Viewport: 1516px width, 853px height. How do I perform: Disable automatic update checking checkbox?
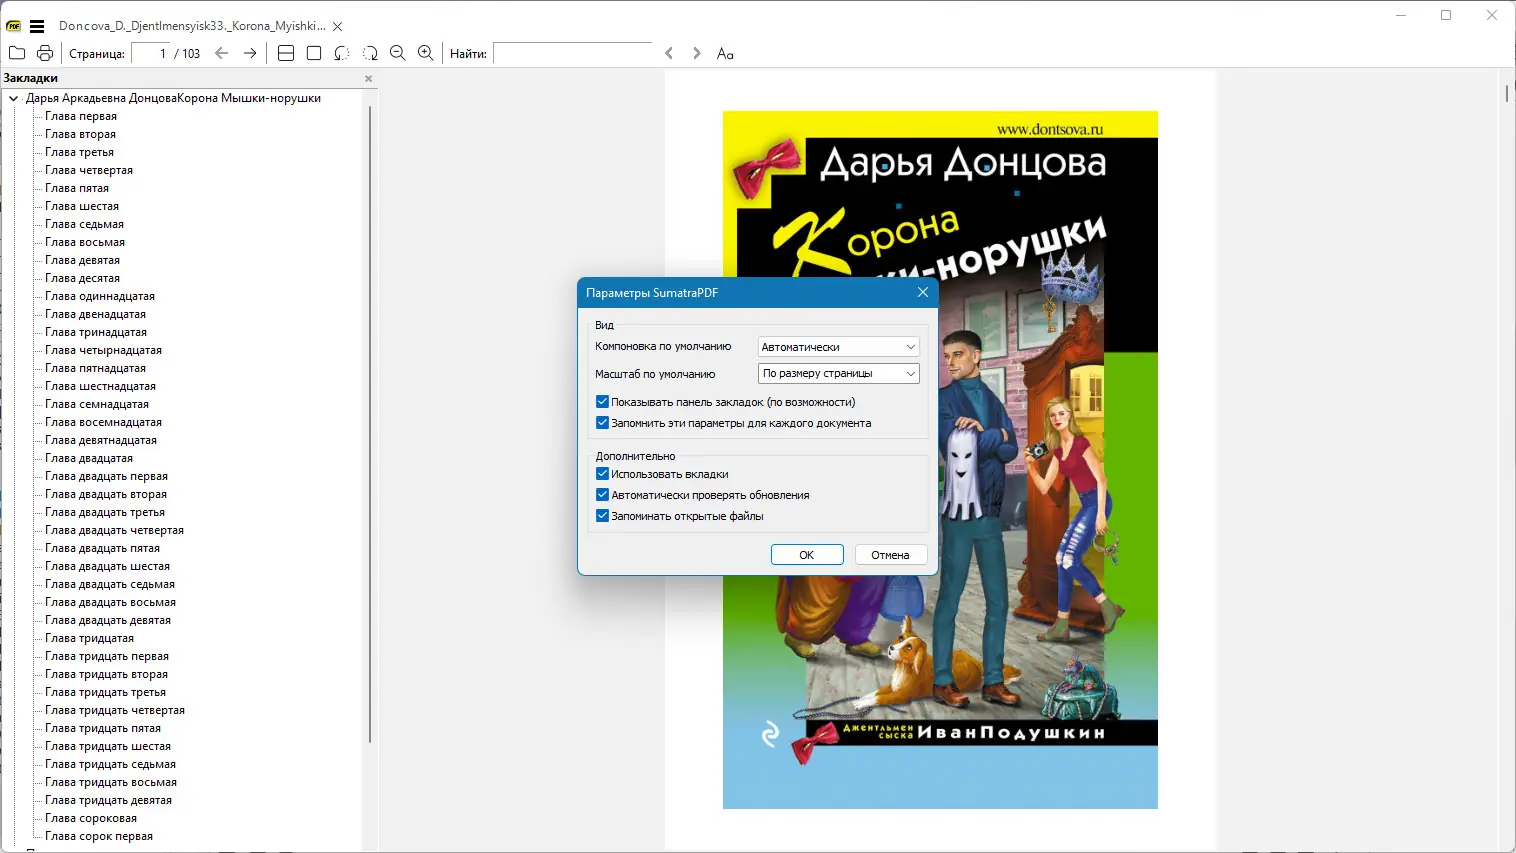pyautogui.click(x=602, y=494)
